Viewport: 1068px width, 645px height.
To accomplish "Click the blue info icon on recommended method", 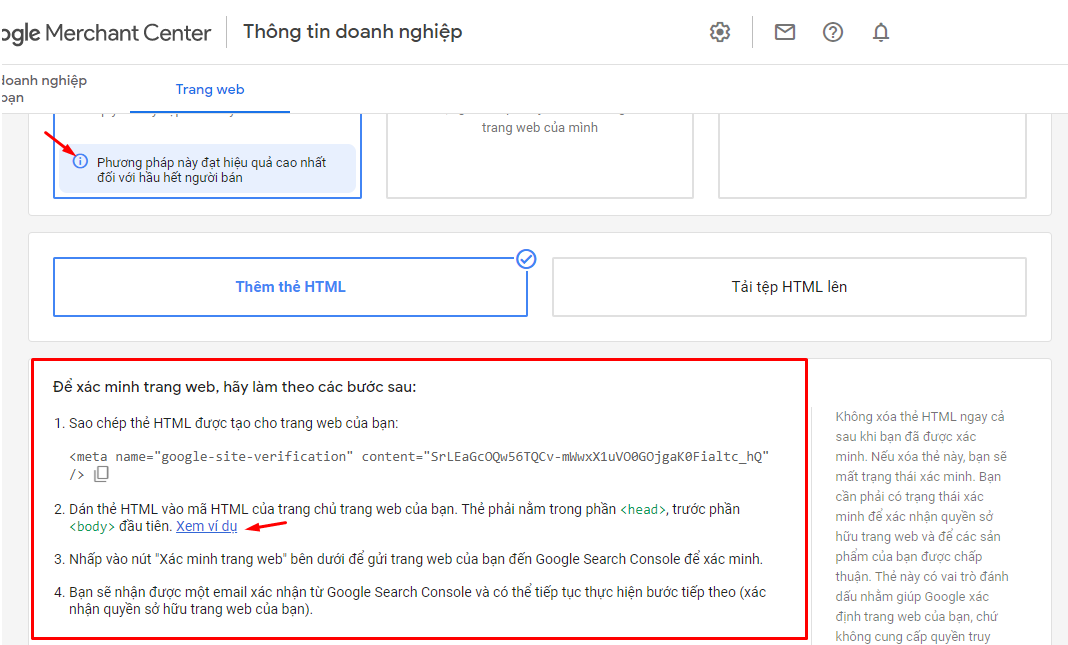I will point(80,160).
